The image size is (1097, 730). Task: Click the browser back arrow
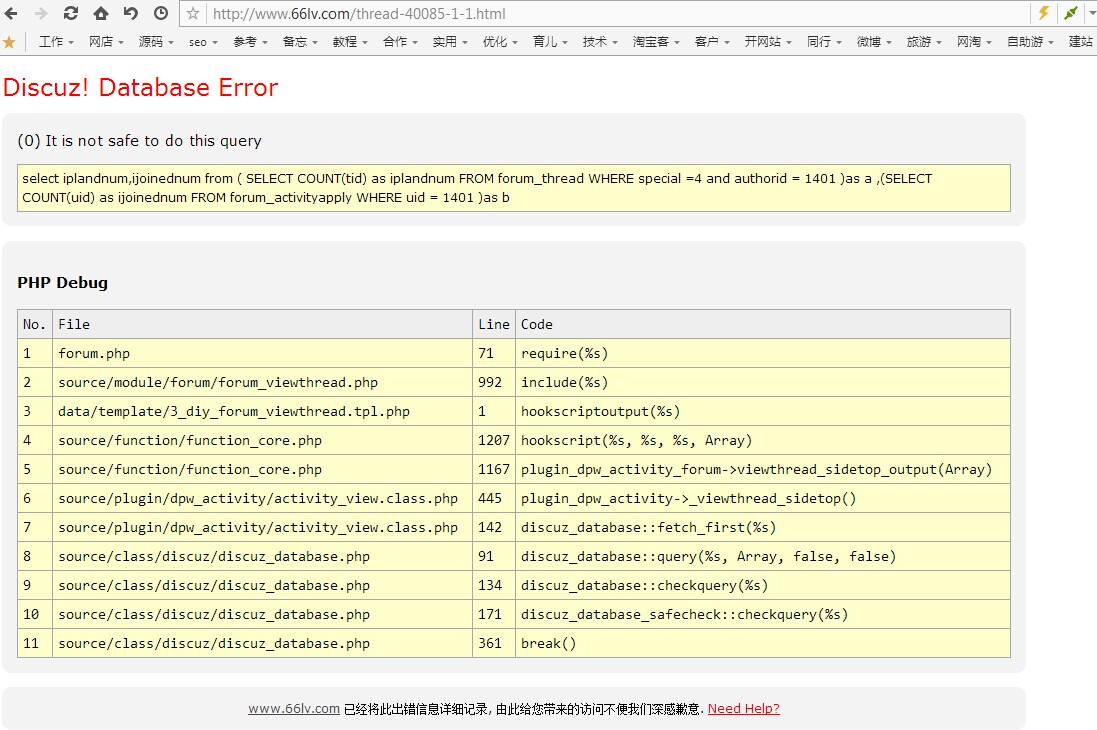(11, 13)
